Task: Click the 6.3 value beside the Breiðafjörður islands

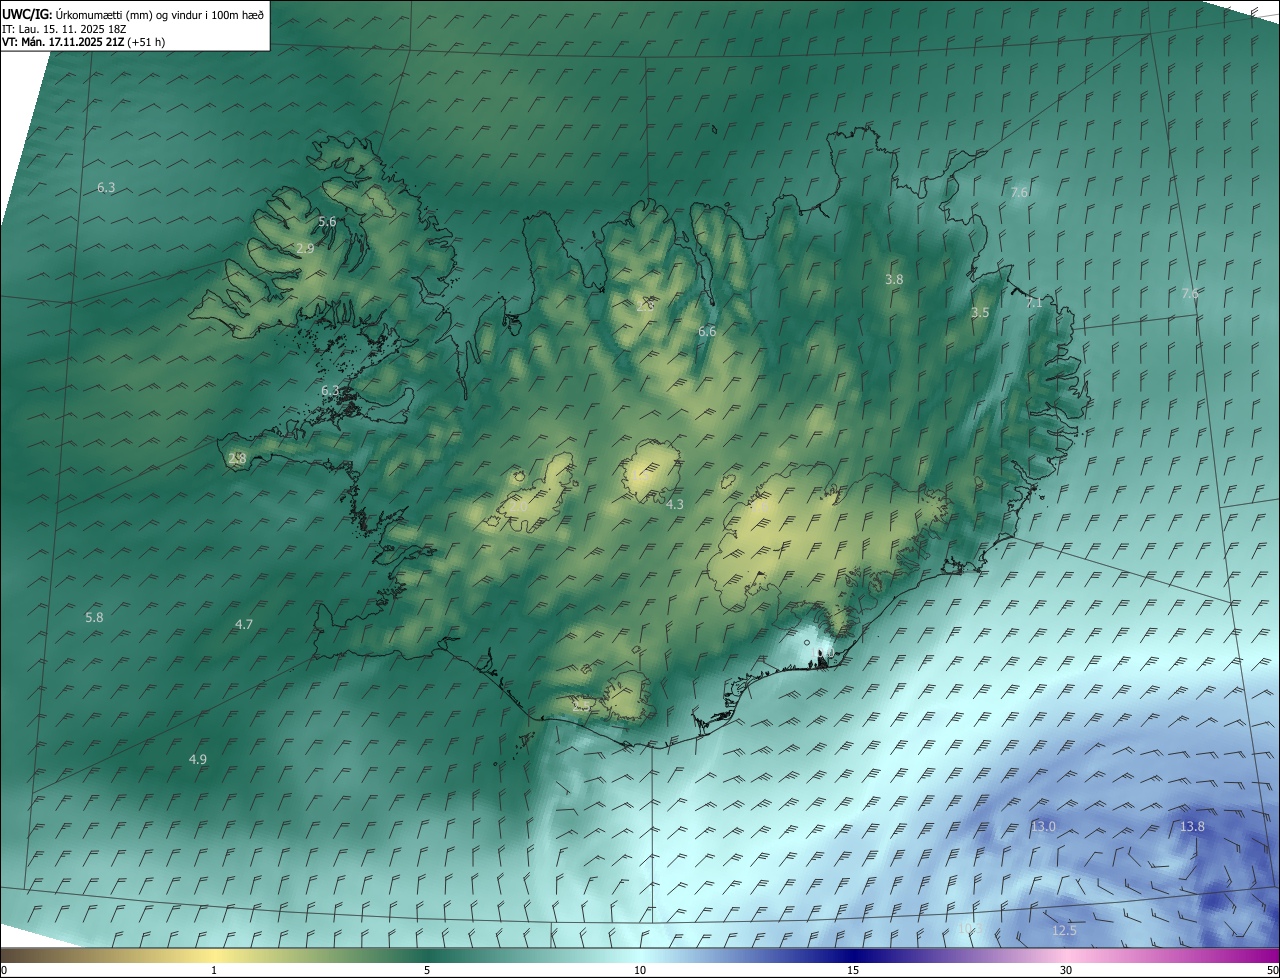Action: point(330,390)
